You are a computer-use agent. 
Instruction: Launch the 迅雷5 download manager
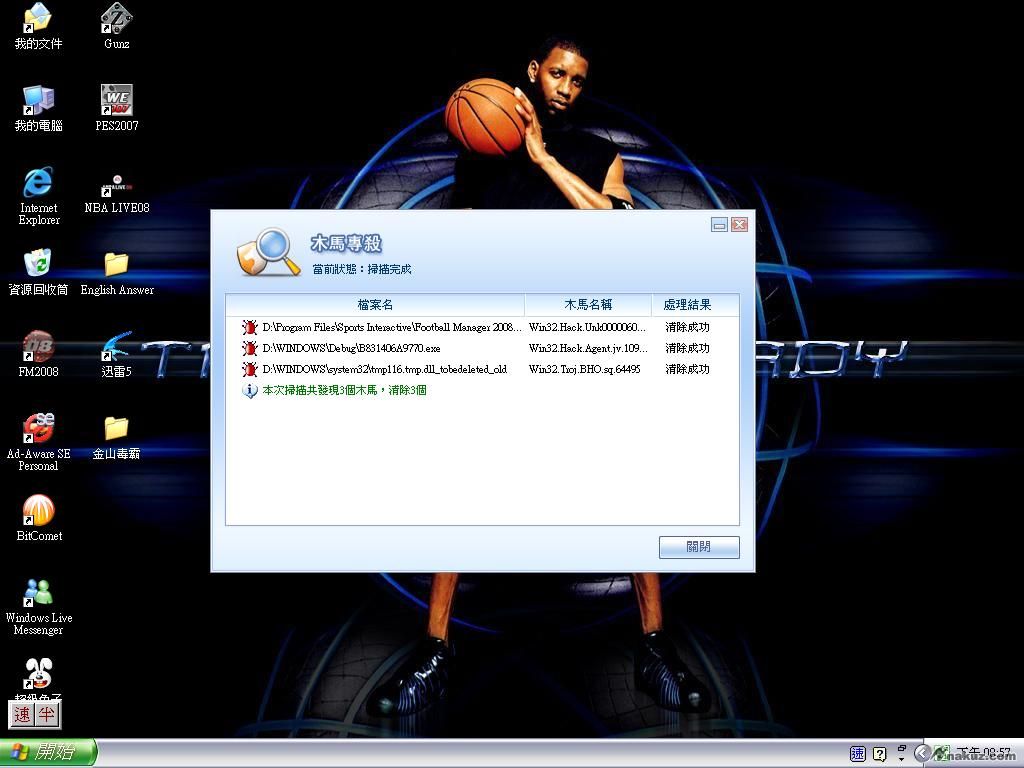click(x=116, y=354)
